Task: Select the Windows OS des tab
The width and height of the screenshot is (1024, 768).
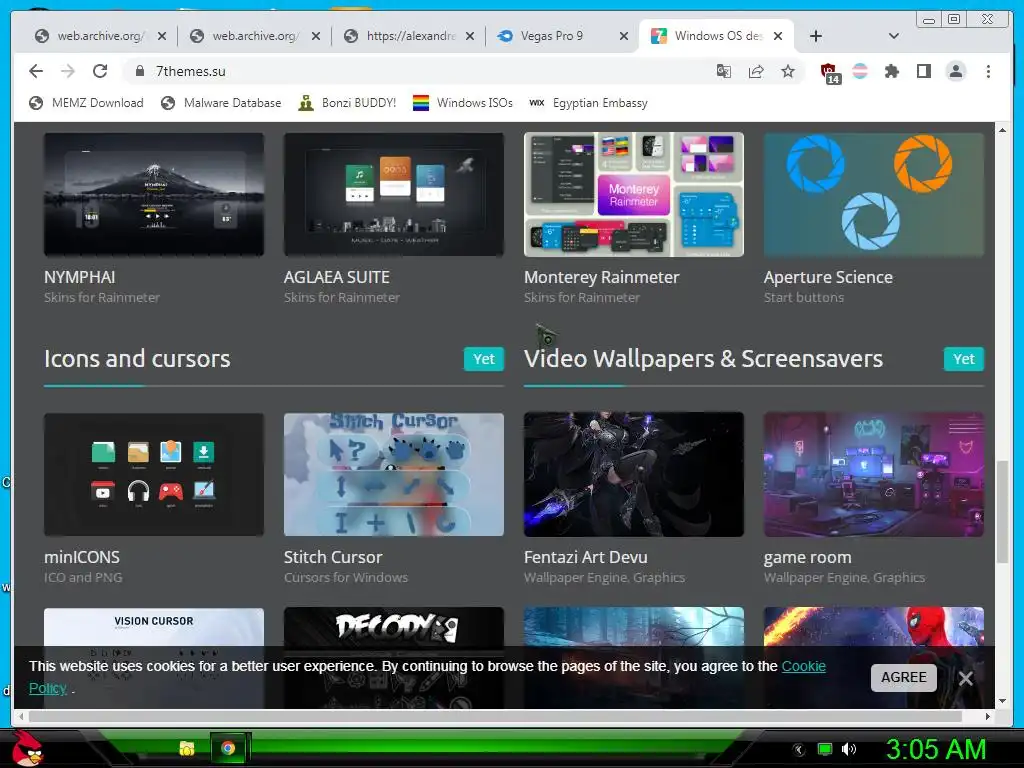Action: (715, 36)
